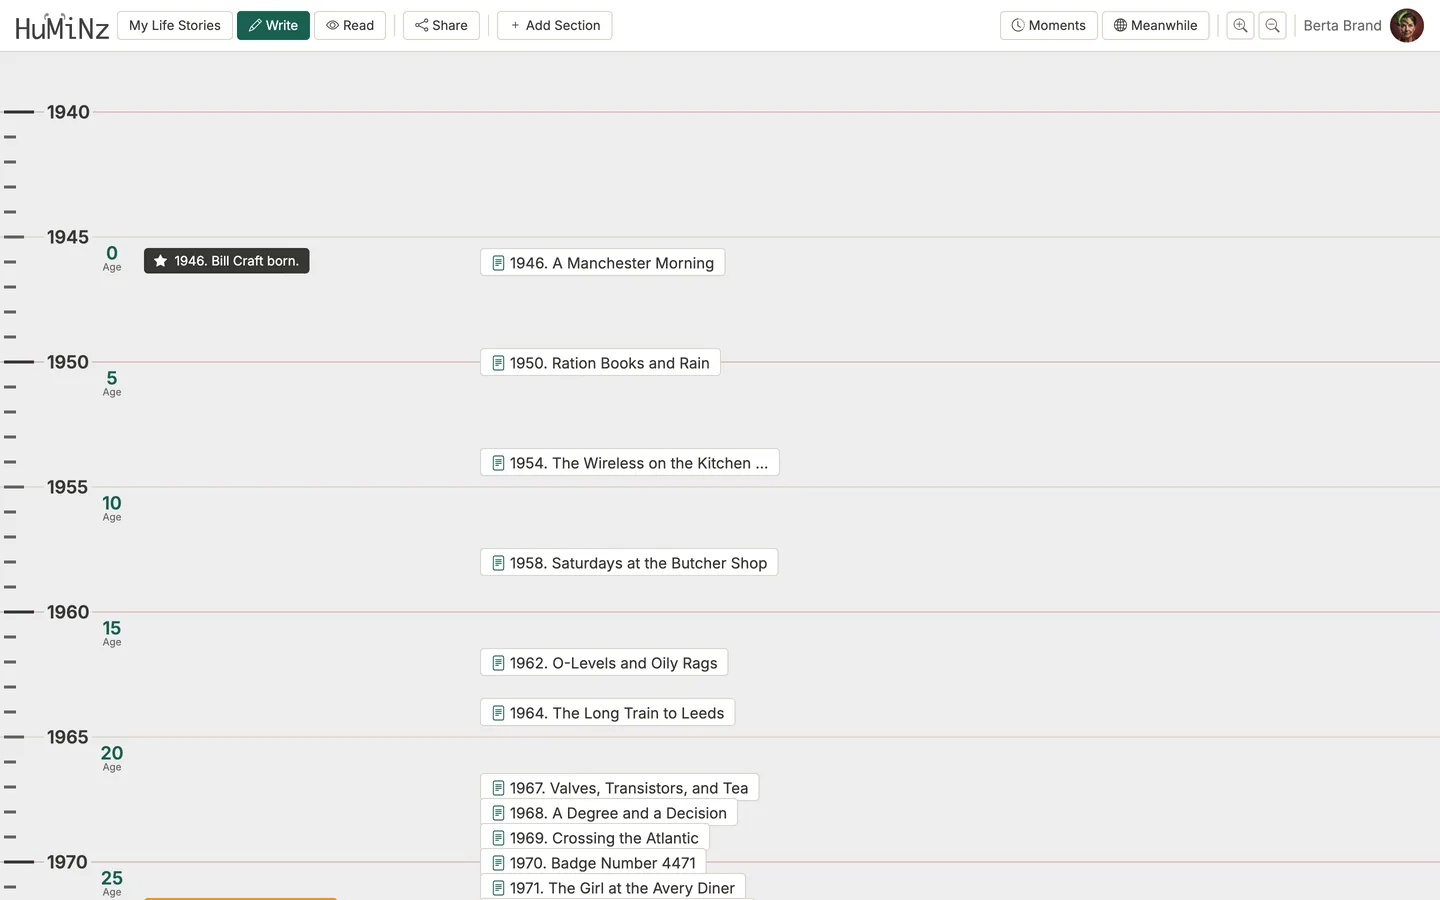Image resolution: width=1440 pixels, height=900 pixels.
Task: Open story 1969. Crossing the Atlantic
Action: 595,838
